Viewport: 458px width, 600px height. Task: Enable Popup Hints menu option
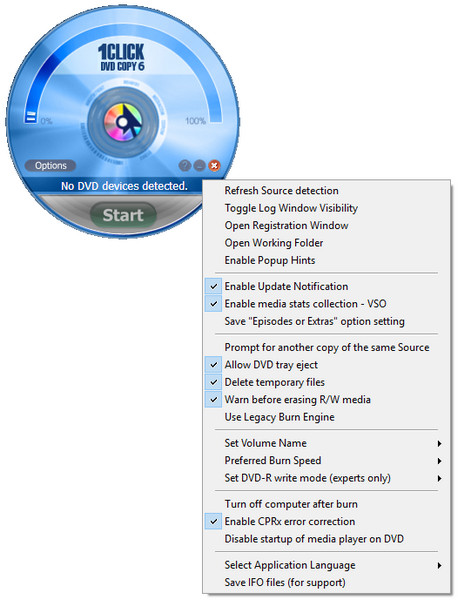327,260
